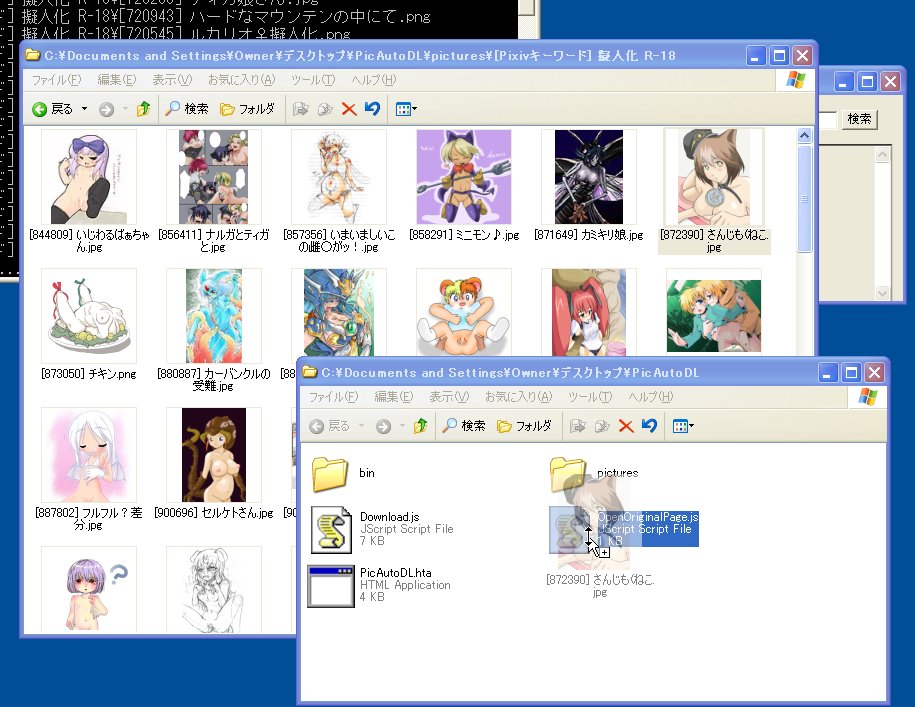Open ヘルプ(H) menu in pictures window
This screenshot has height=707, width=915.
coord(373,79)
